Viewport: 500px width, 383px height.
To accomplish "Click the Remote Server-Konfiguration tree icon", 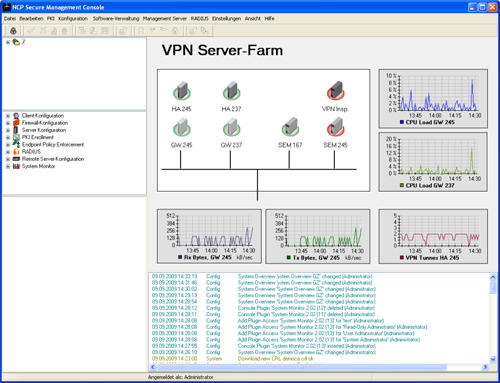I will [16, 159].
